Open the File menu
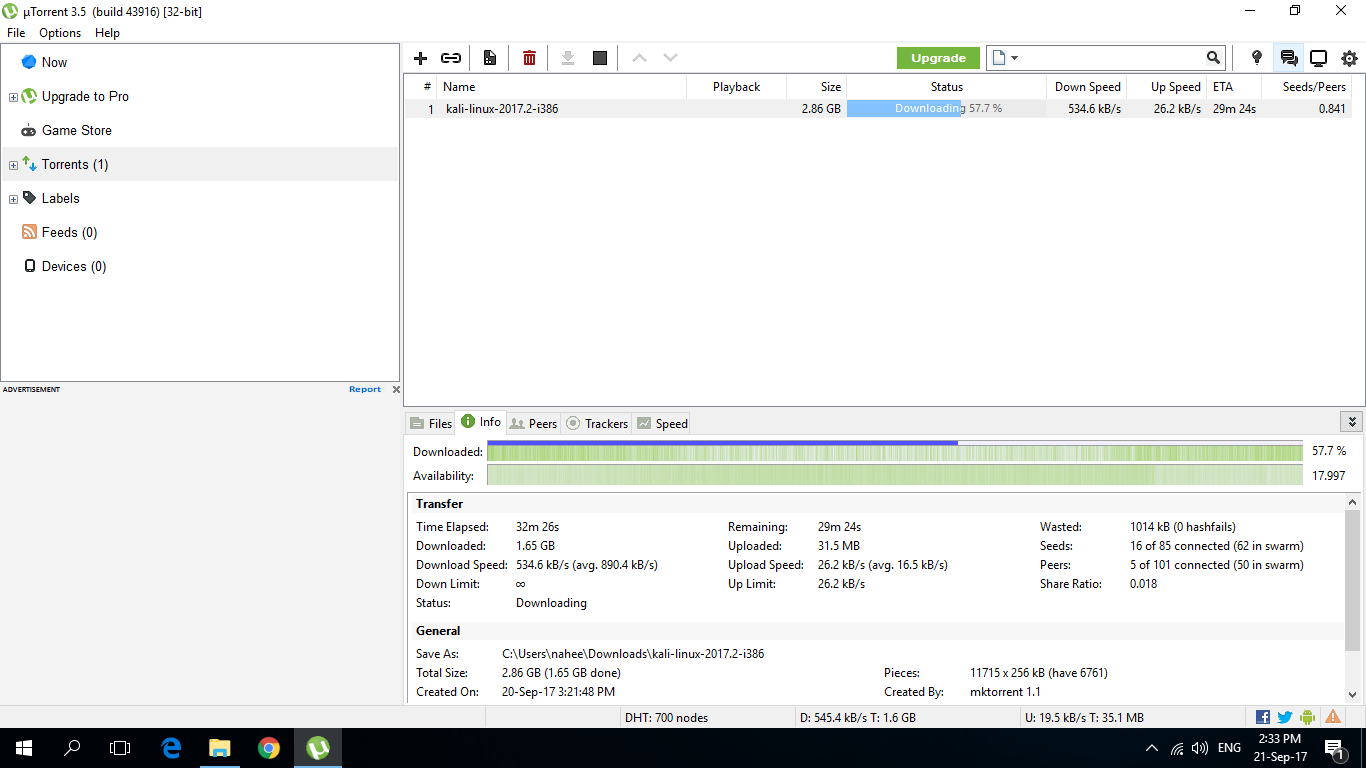1366x768 pixels. pos(16,33)
